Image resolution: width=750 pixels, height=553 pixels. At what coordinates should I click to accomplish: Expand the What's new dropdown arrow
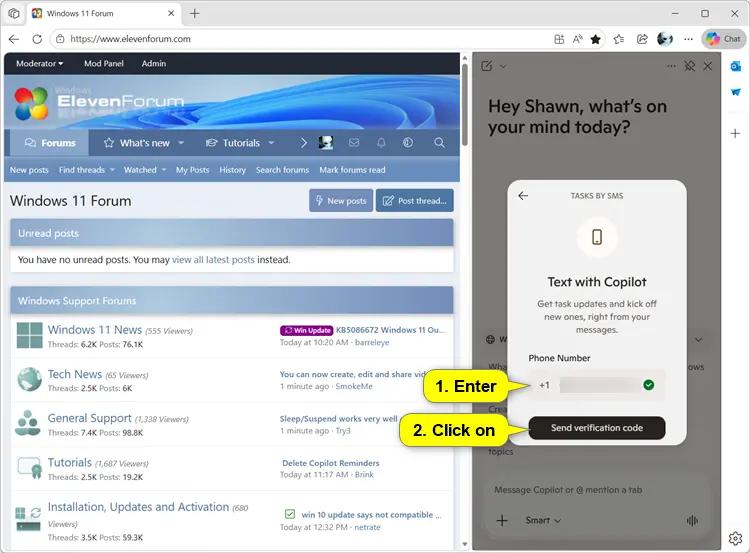tap(181, 143)
